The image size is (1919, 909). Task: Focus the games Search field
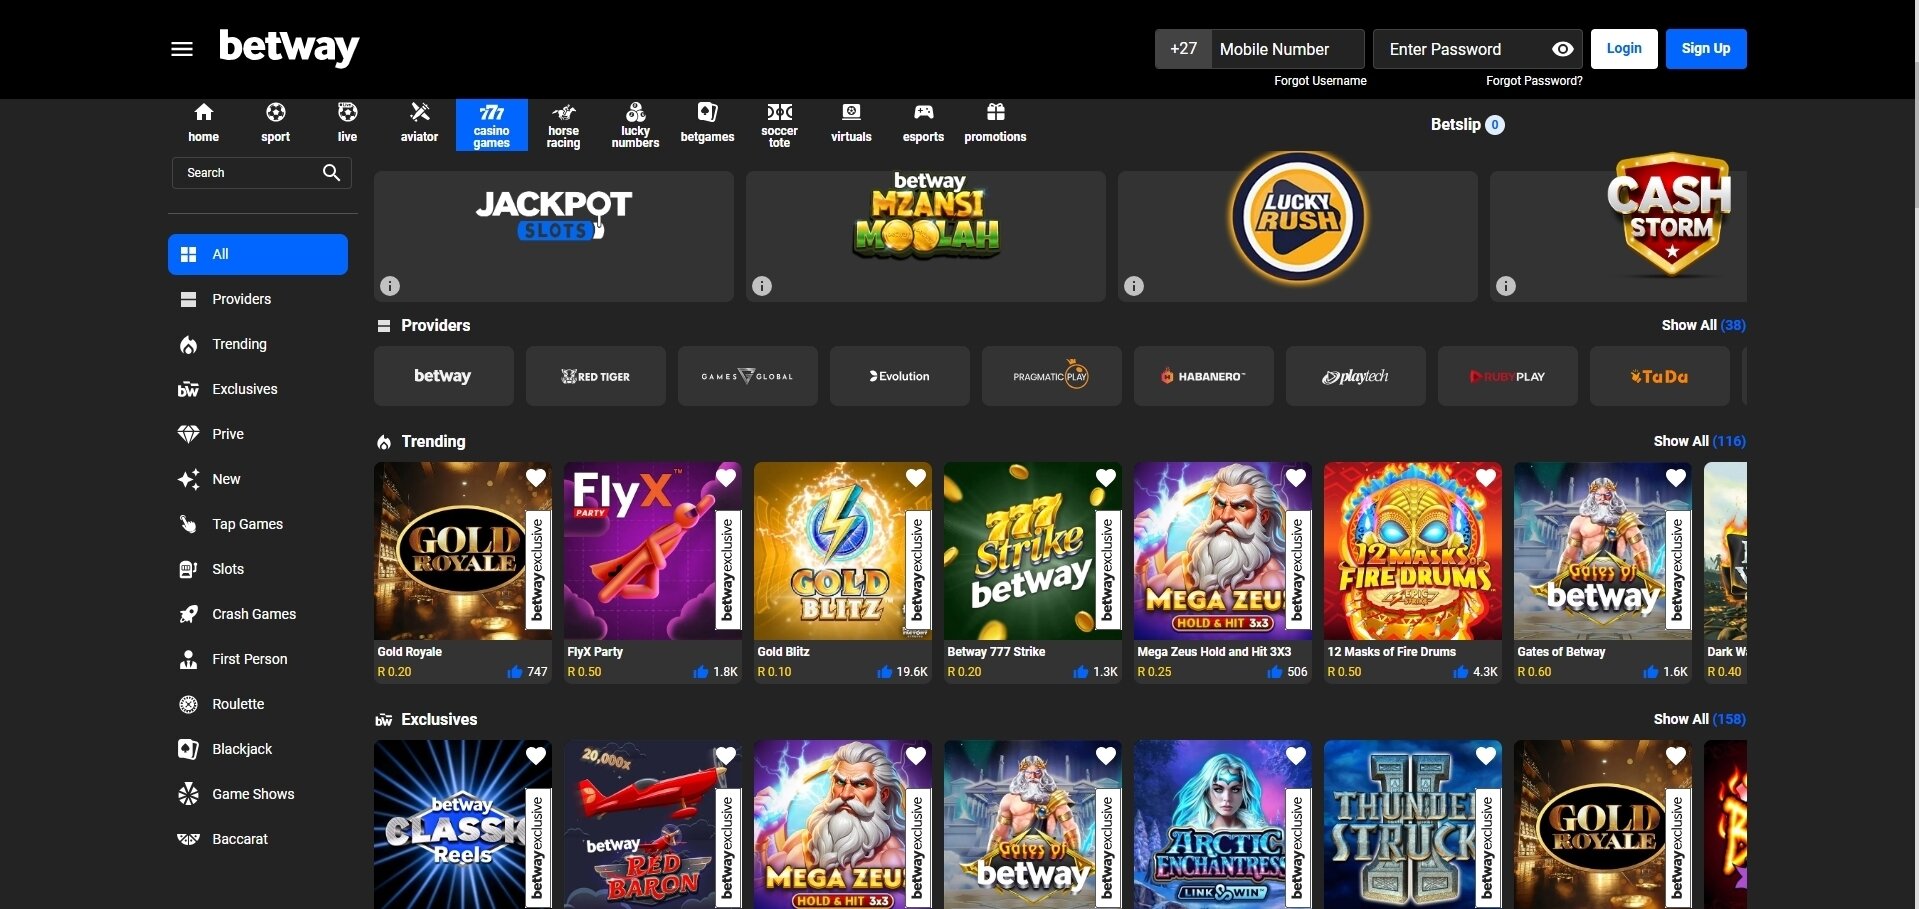tap(262, 173)
